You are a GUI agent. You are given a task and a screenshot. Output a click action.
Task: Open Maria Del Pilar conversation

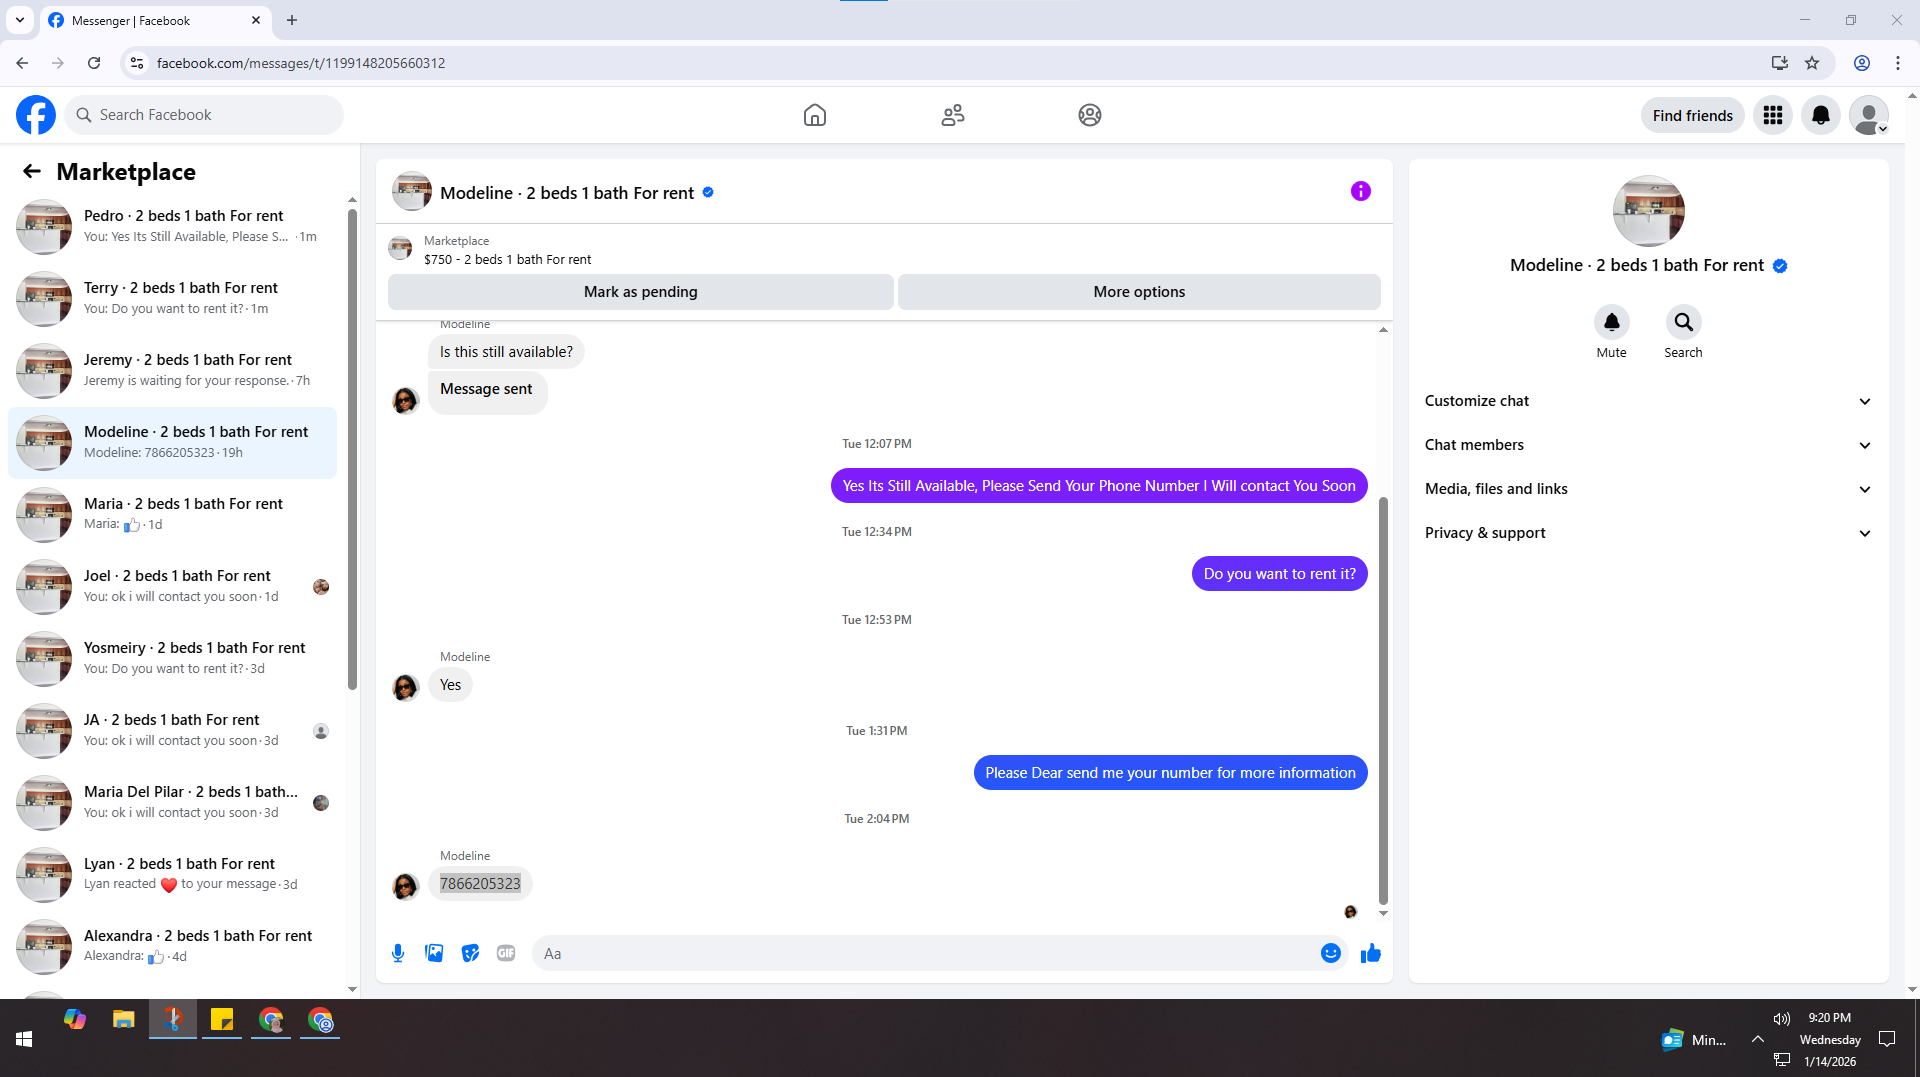click(x=172, y=803)
